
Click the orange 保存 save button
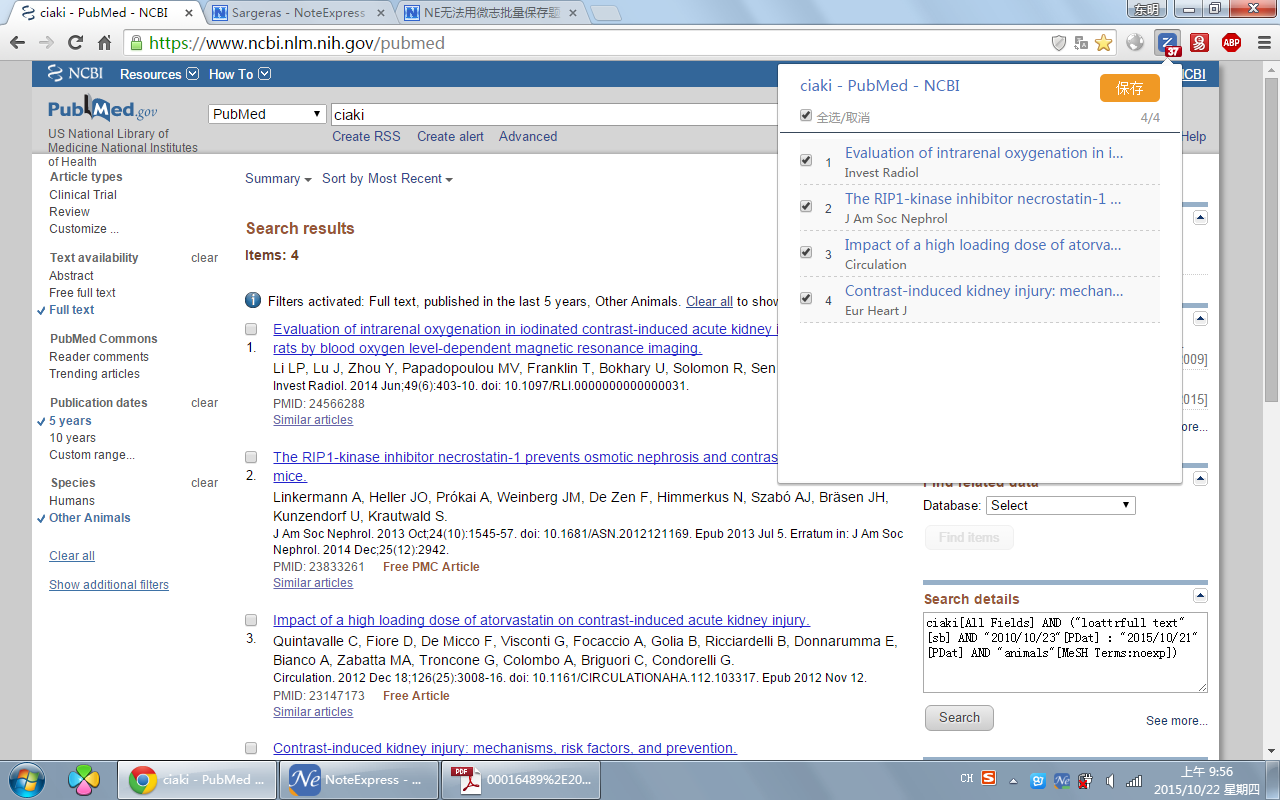click(1130, 88)
